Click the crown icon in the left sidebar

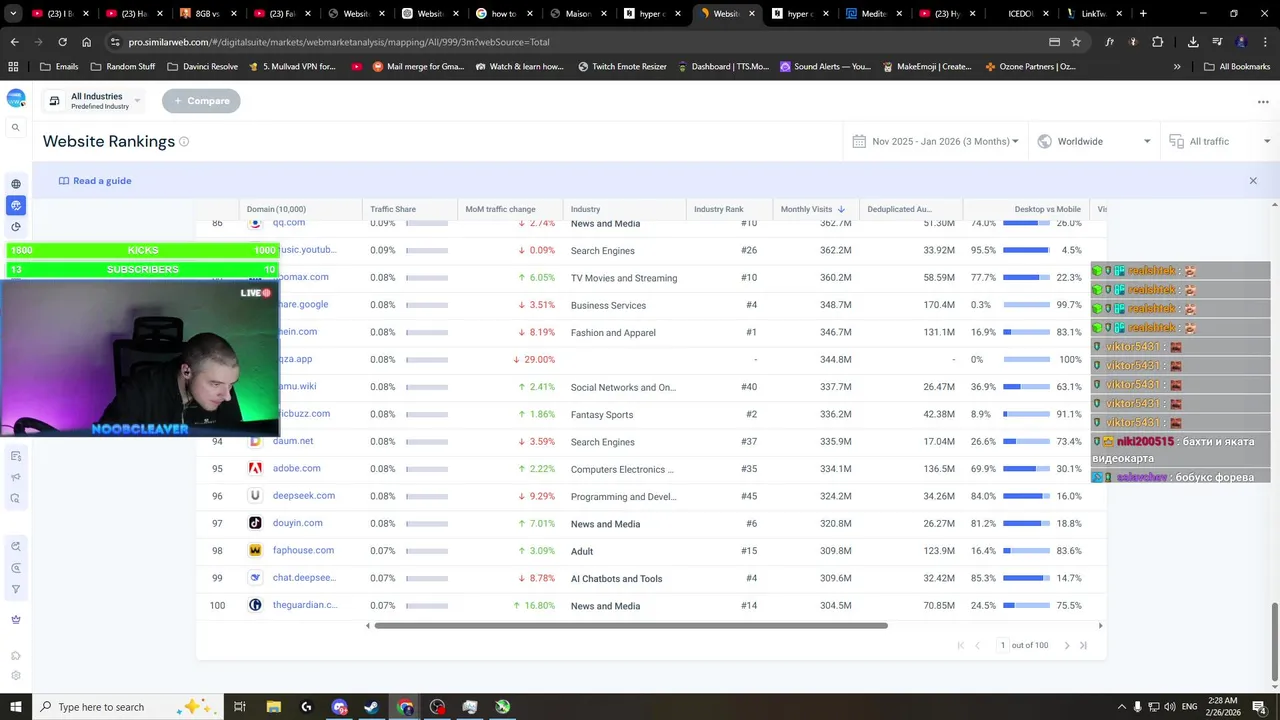coord(15,620)
